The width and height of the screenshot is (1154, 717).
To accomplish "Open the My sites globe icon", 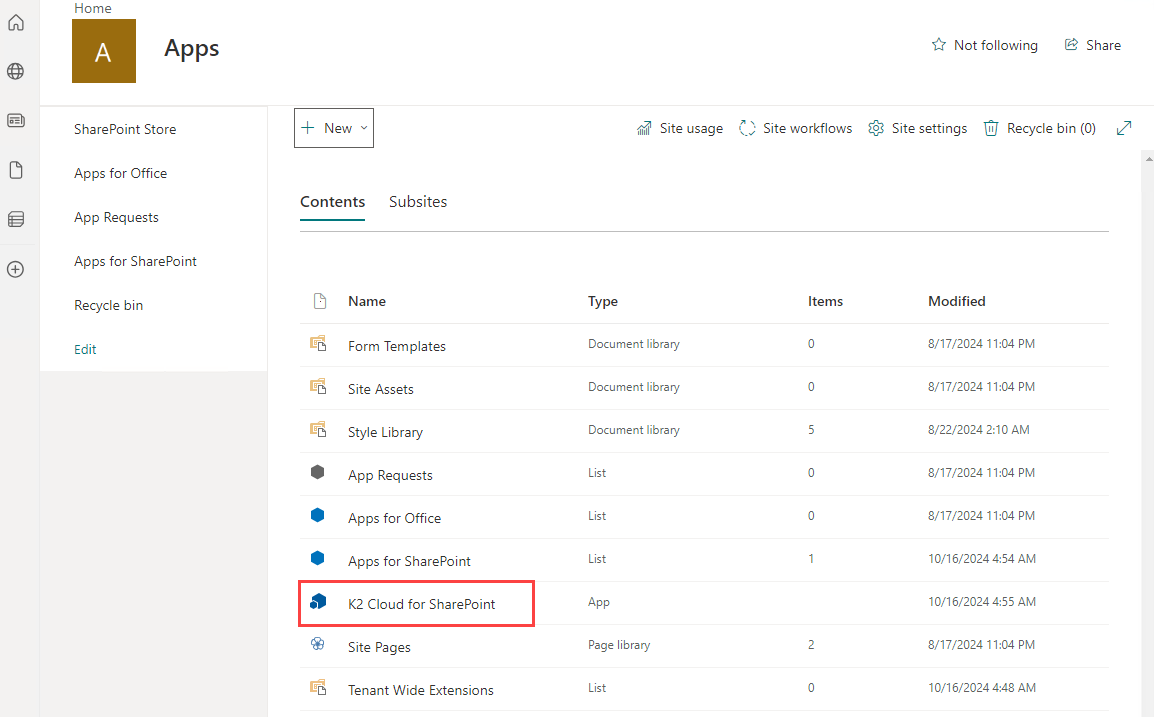I will click(x=15, y=71).
